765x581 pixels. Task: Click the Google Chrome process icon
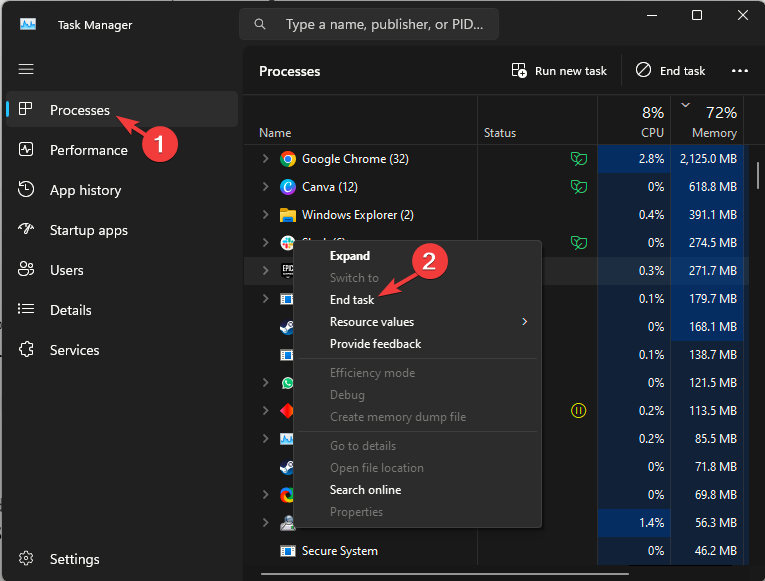pyautogui.click(x=288, y=159)
